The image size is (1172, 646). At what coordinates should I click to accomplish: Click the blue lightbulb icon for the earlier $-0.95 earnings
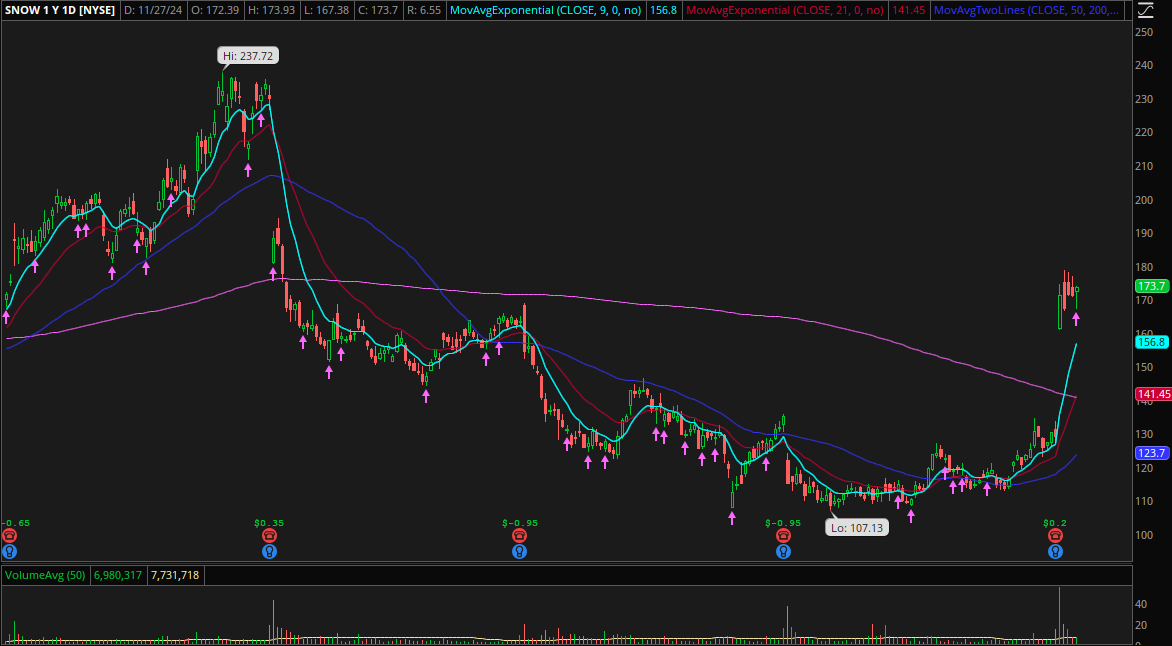(x=519, y=552)
